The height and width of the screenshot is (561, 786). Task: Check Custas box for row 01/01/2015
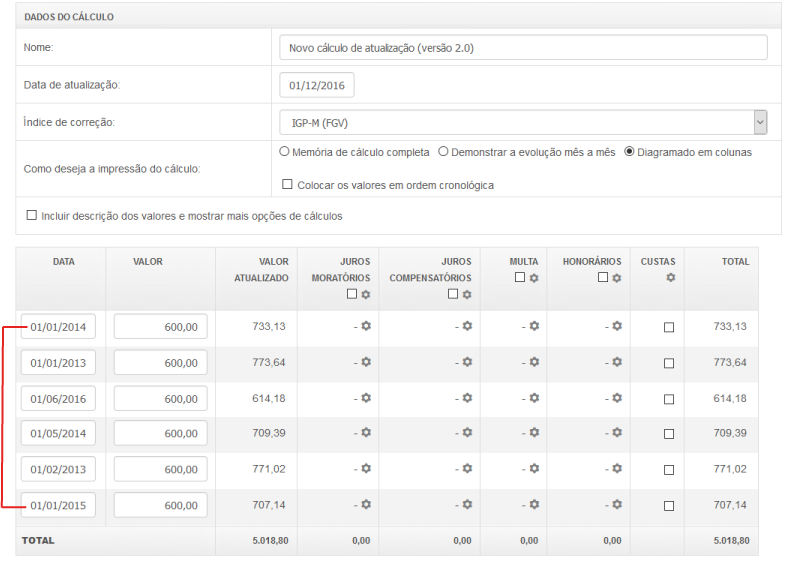click(669, 506)
